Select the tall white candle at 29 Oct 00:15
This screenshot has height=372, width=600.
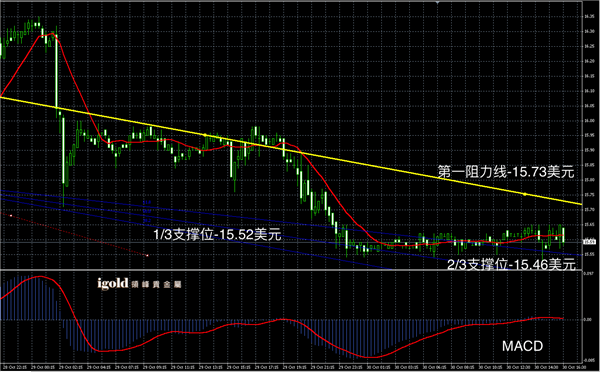57,71
